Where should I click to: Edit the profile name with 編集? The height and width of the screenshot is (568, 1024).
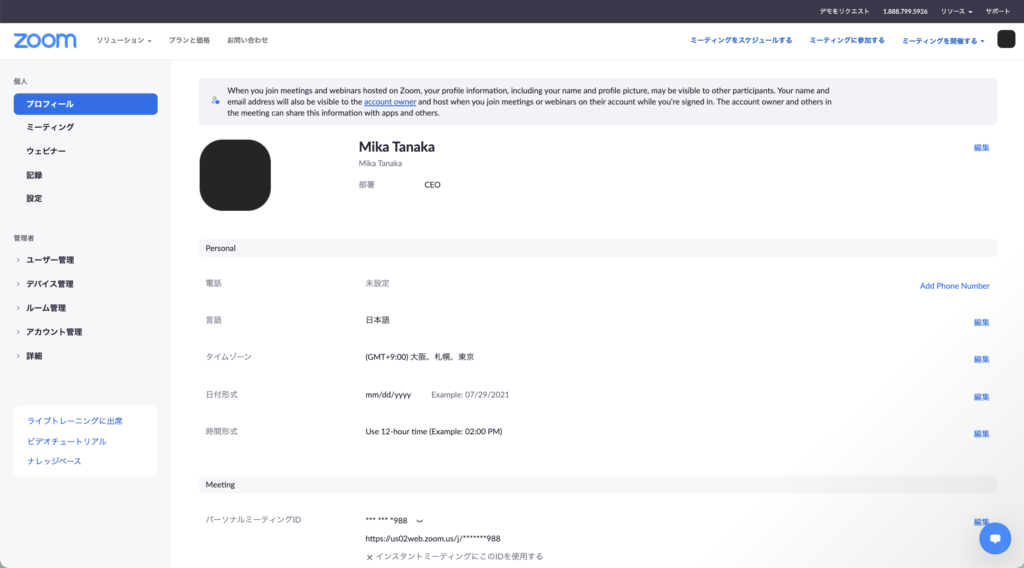[x=981, y=148]
